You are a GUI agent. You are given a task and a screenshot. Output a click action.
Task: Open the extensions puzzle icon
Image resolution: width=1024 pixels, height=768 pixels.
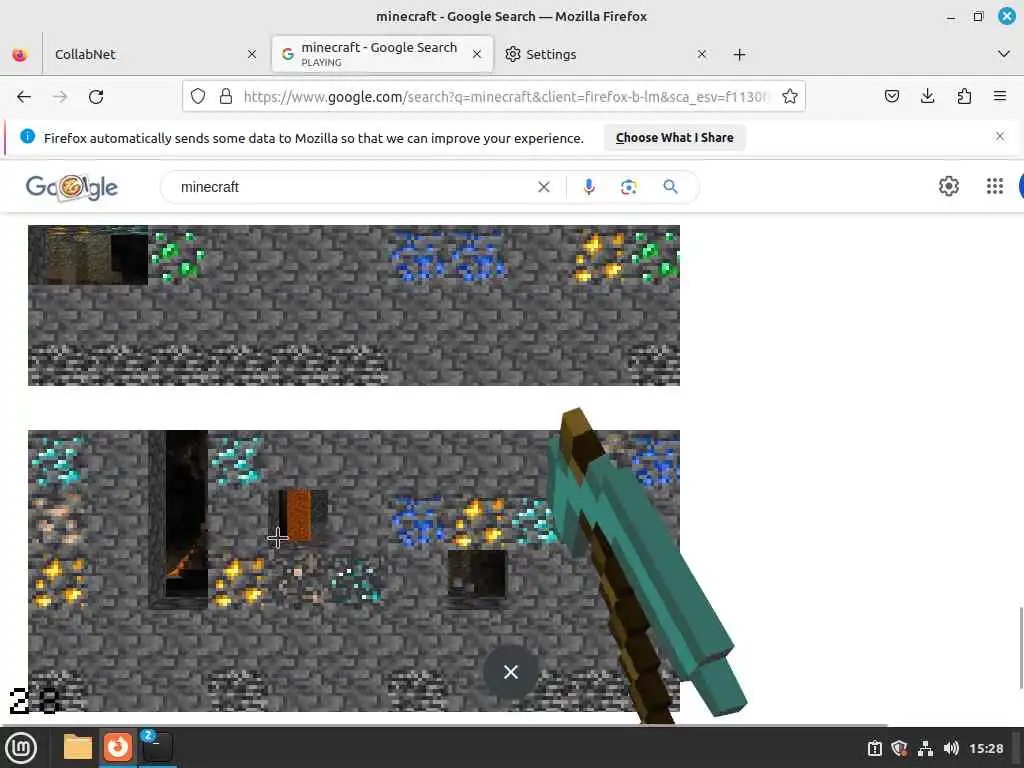pyautogui.click(x=964, y=97)
